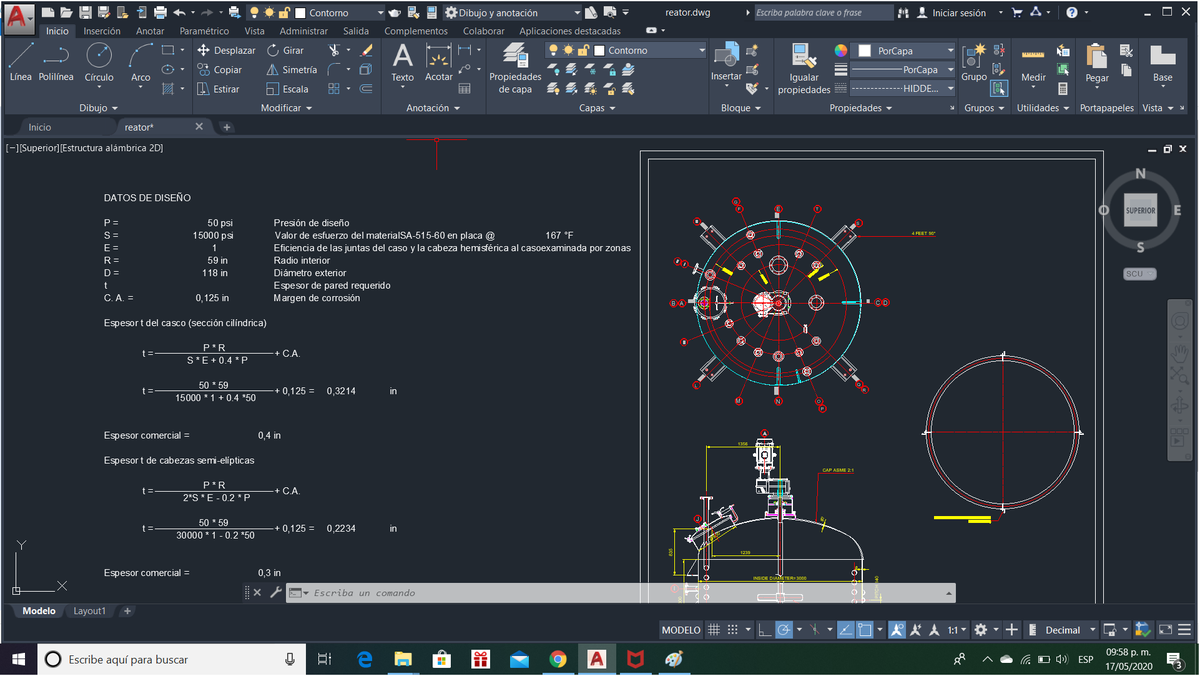Open the 1:1 annotation scale dropdown

[x=958, y=630]
